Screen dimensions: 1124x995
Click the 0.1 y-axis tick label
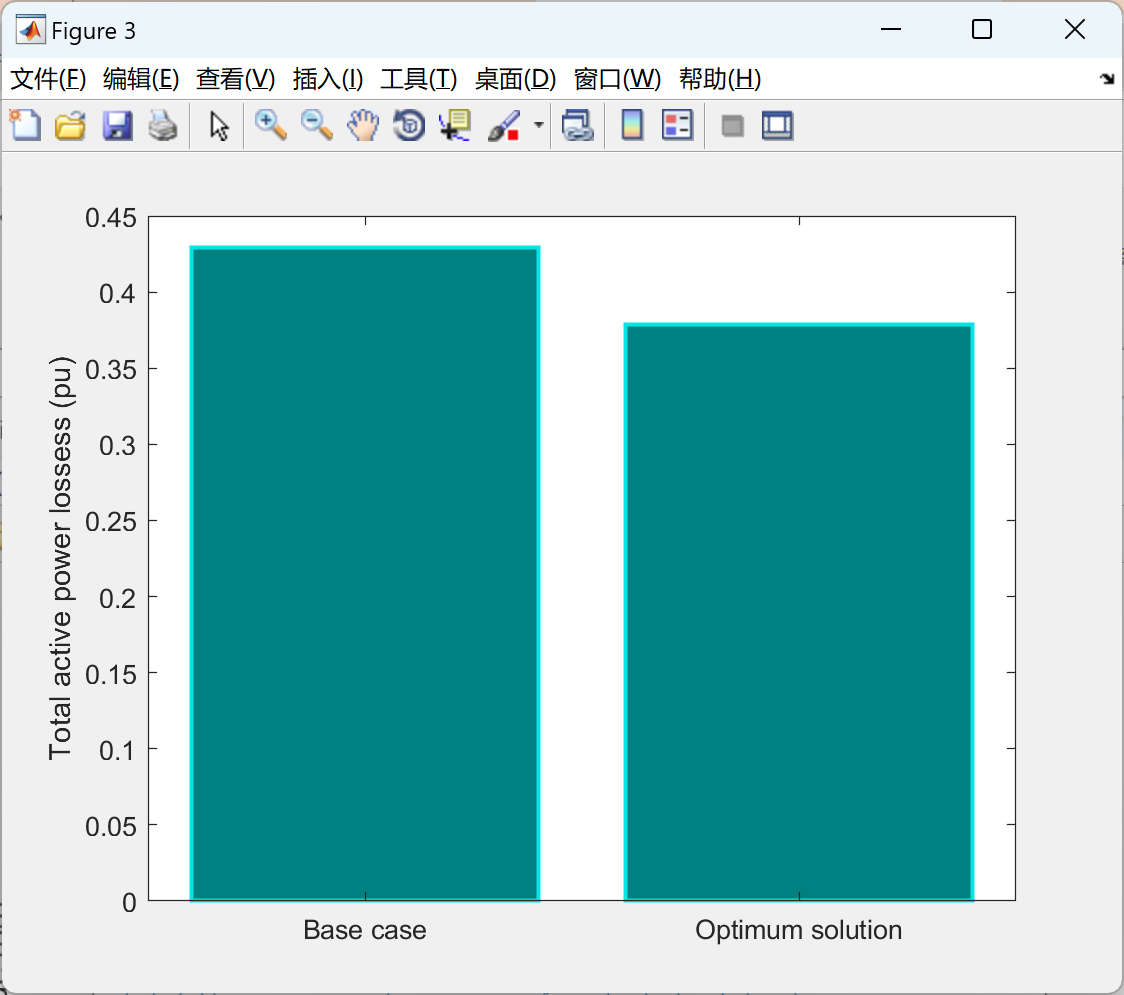point(118,750)
